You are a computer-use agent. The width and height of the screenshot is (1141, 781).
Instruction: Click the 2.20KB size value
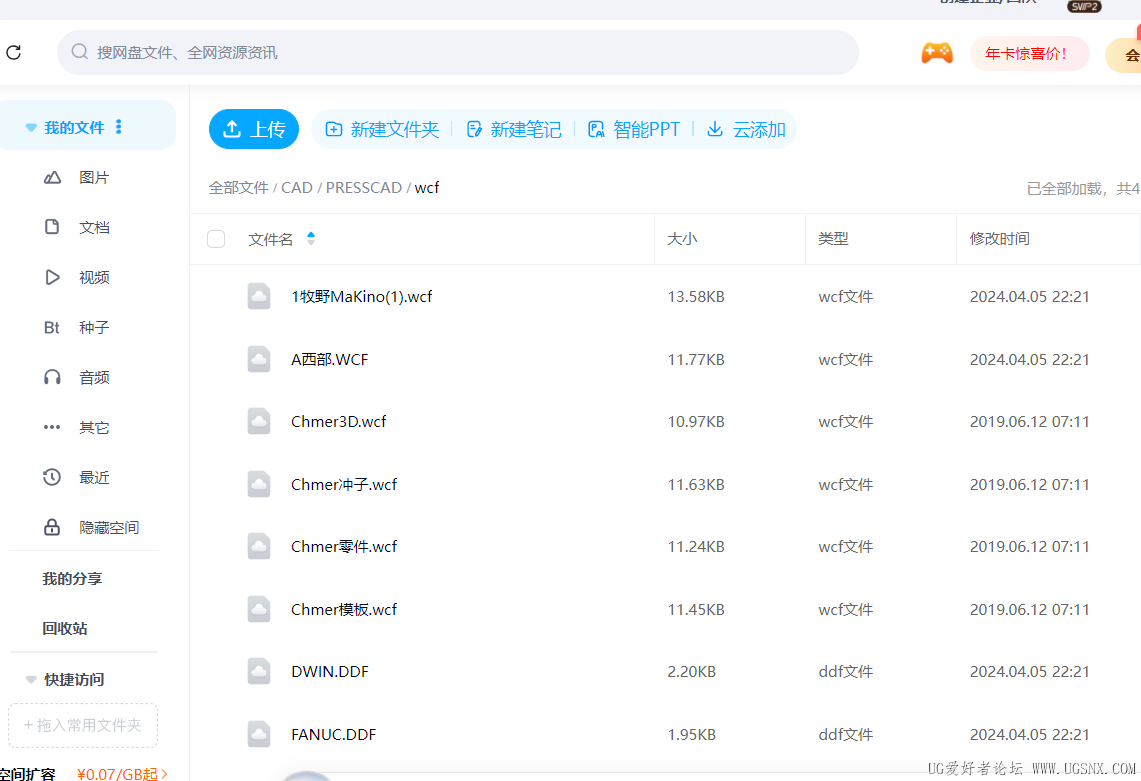tap(691, 672)
